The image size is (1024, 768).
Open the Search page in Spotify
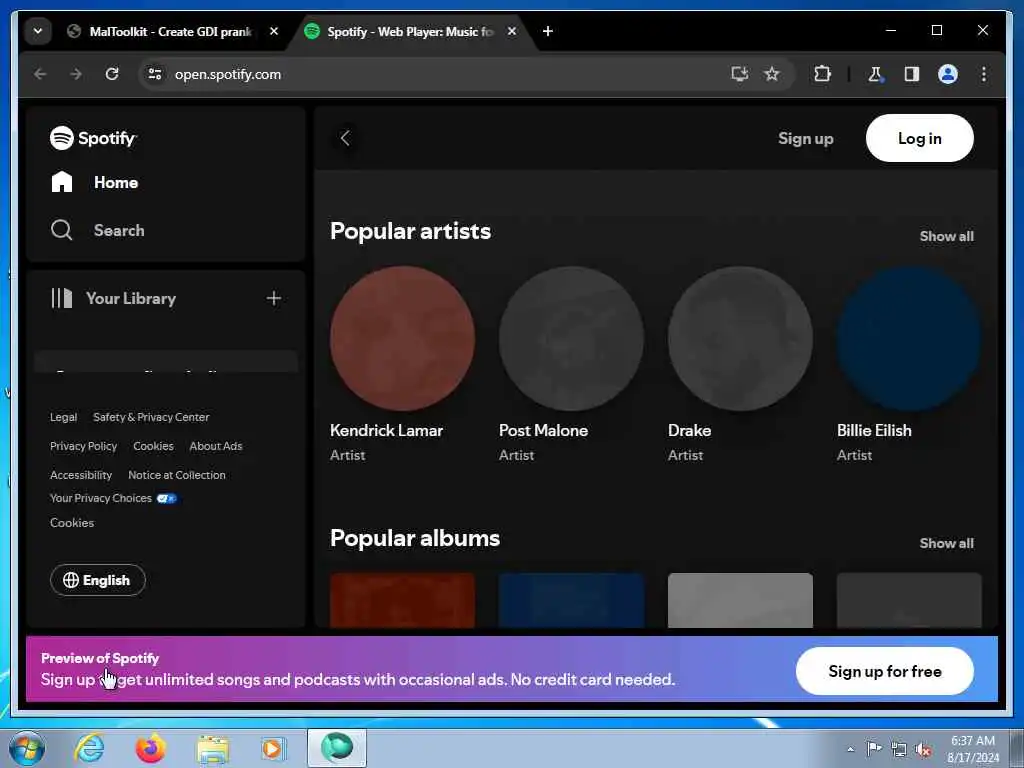(98, 230)
